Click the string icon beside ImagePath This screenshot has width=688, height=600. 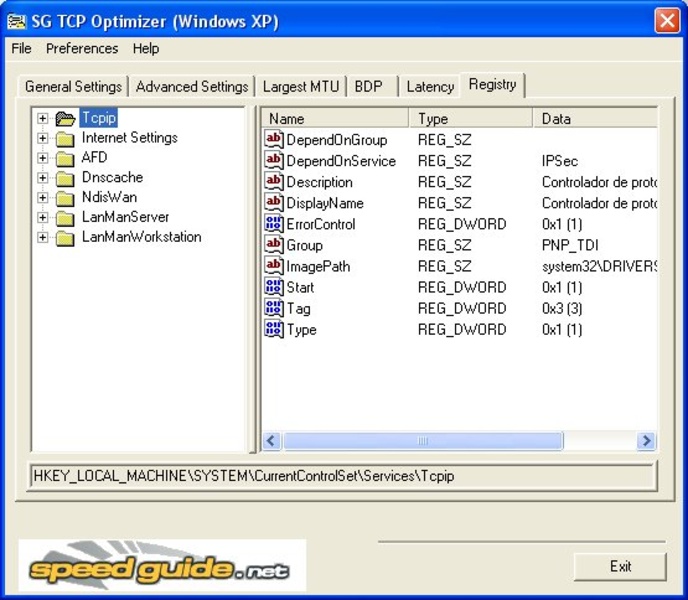274,266
